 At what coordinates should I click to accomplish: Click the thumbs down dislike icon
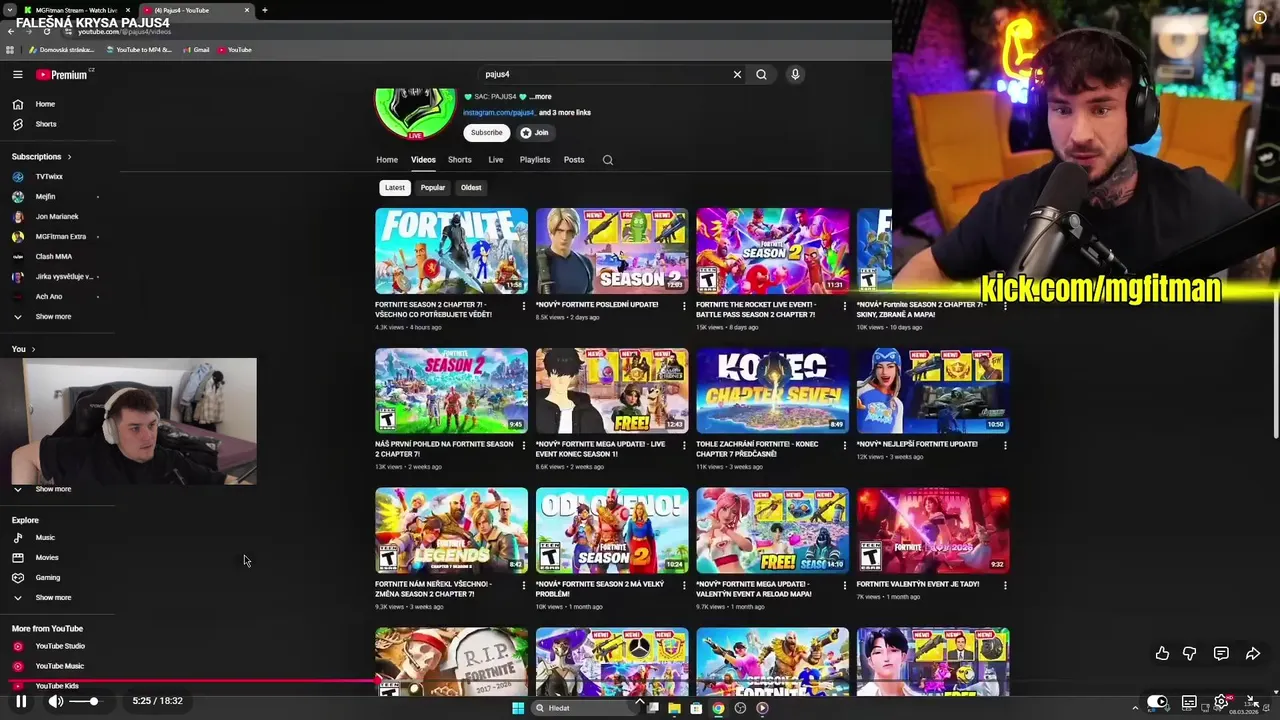pyautogui.click(x=1190, y=653)
